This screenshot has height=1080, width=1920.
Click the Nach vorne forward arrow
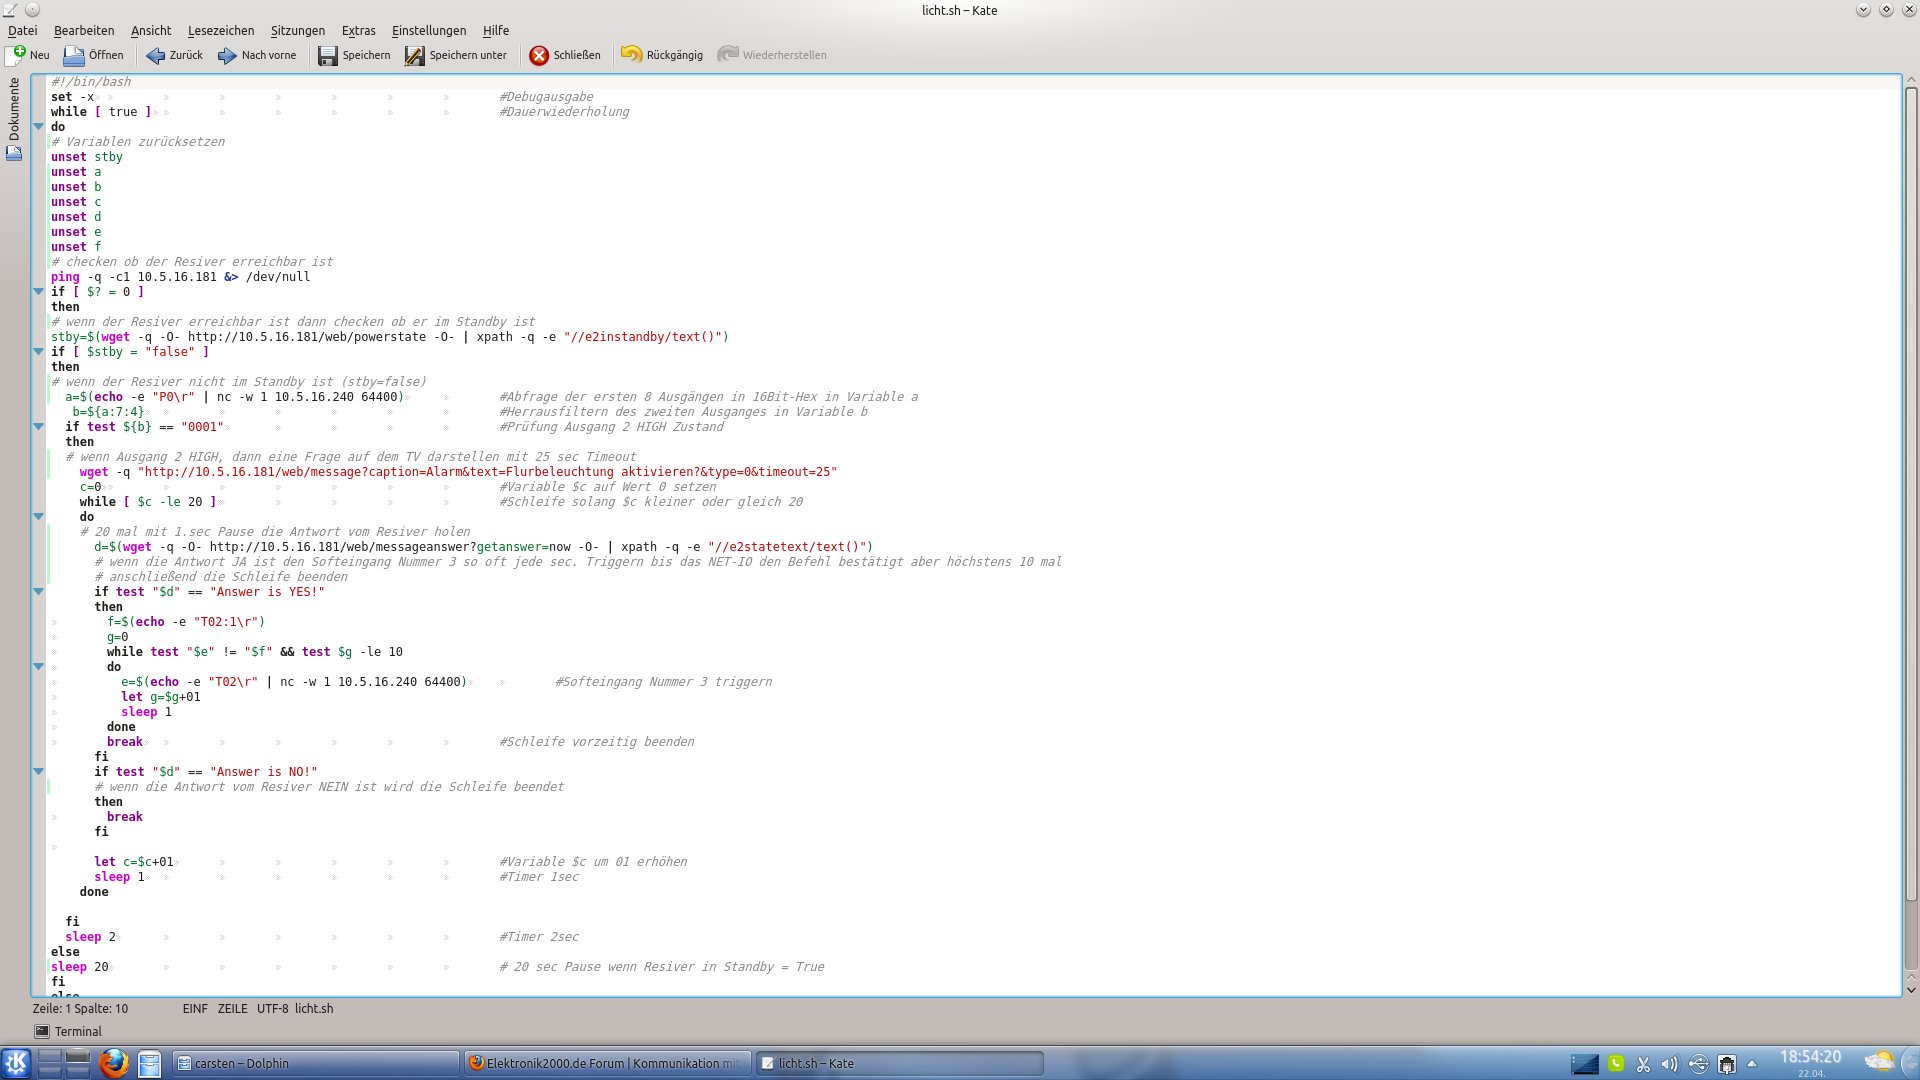coord(227,55)
